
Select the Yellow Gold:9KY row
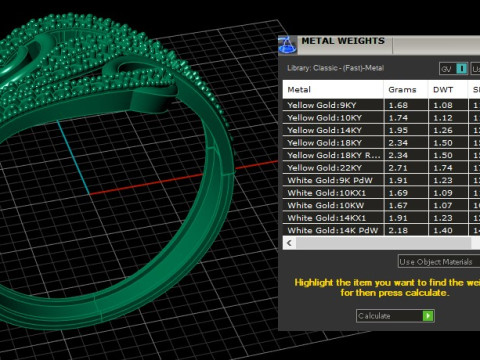(x=381, y=105)
